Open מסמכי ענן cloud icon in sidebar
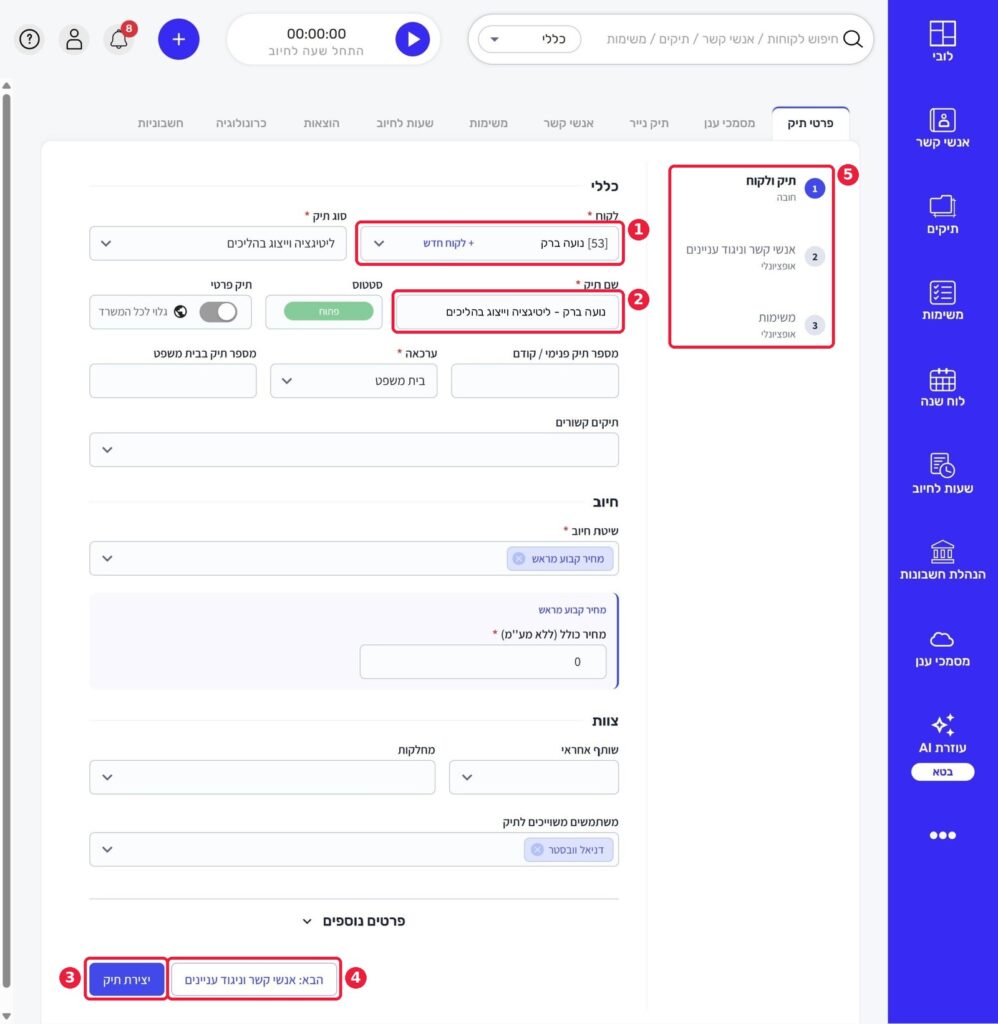998x1024 pixels. click(942, 639)
